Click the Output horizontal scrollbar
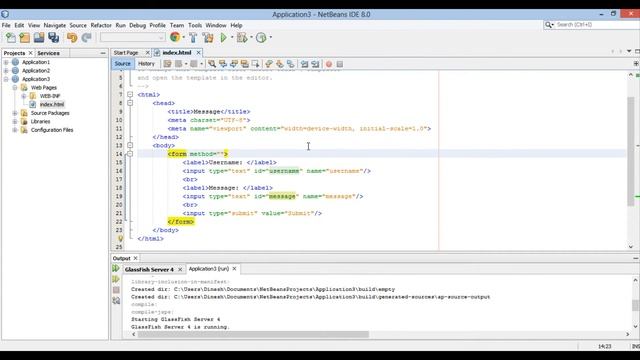The width and height of the screenshot is (640, 360). coord(253,334)
